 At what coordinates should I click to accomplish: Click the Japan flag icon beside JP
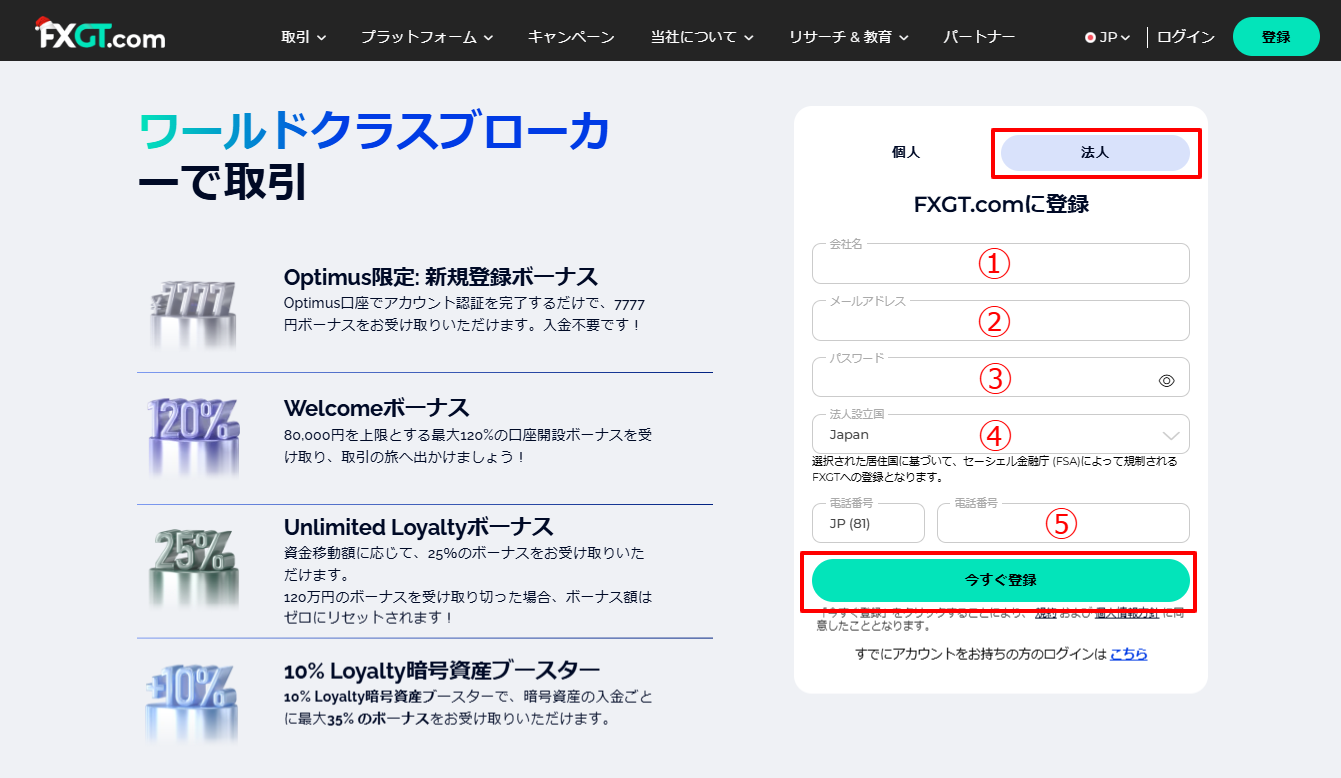tap(1089, 37)
